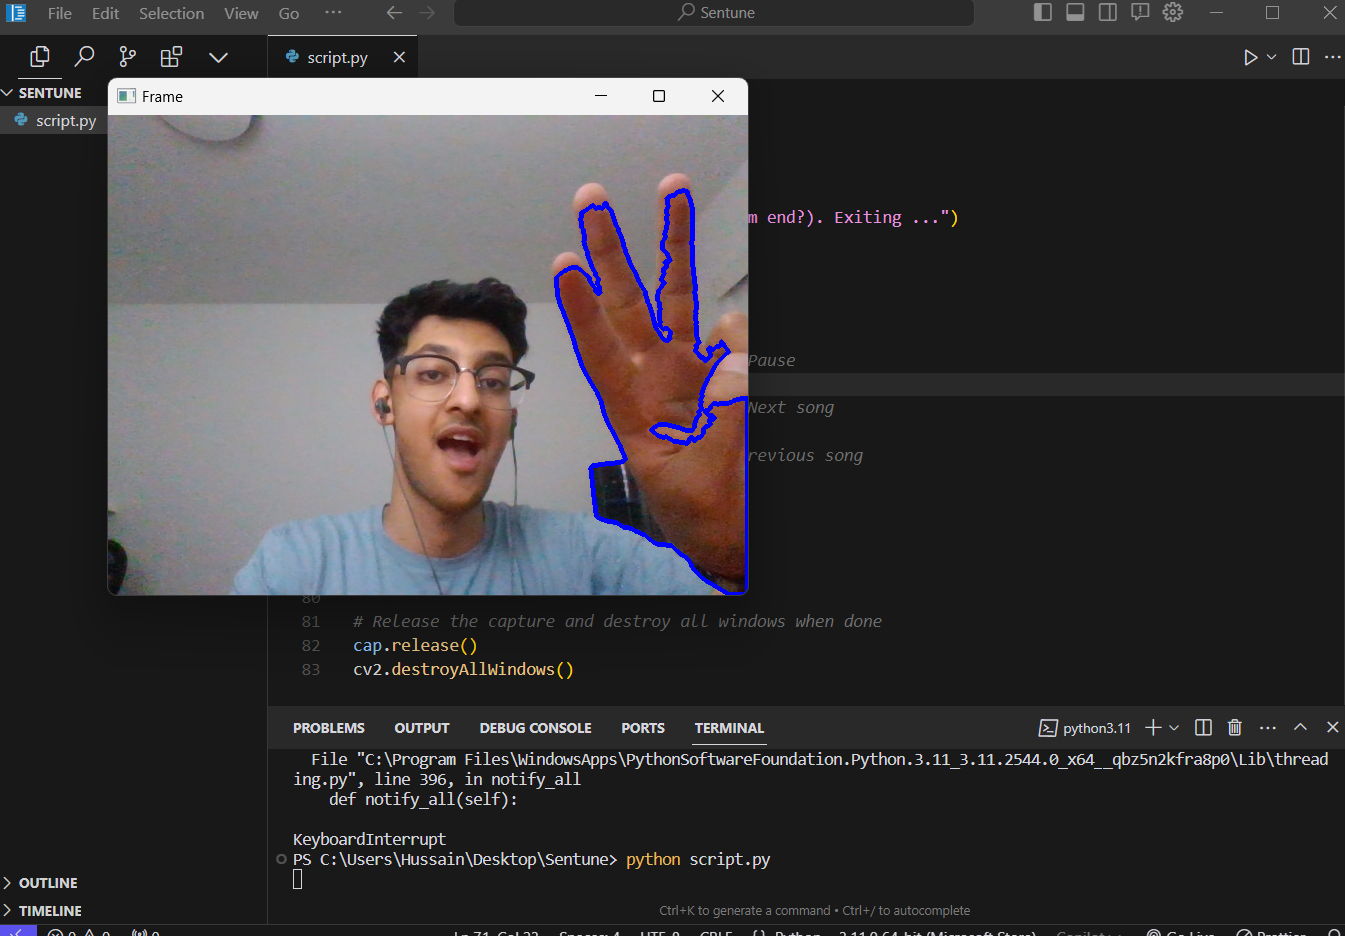
Task: Click the feedback chat icon in title bar
Action: tap(1140, 12)
